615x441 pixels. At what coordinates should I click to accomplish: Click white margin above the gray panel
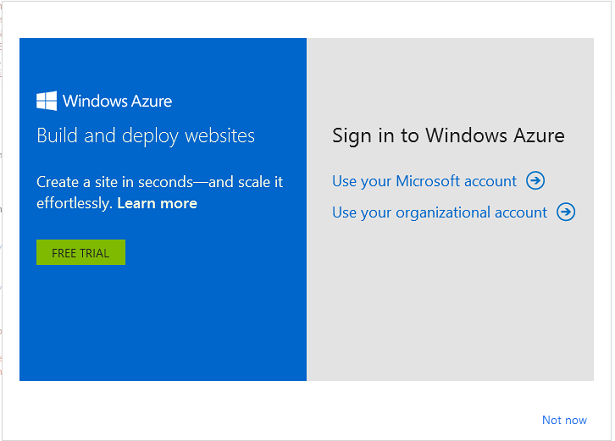click(450, 20)
